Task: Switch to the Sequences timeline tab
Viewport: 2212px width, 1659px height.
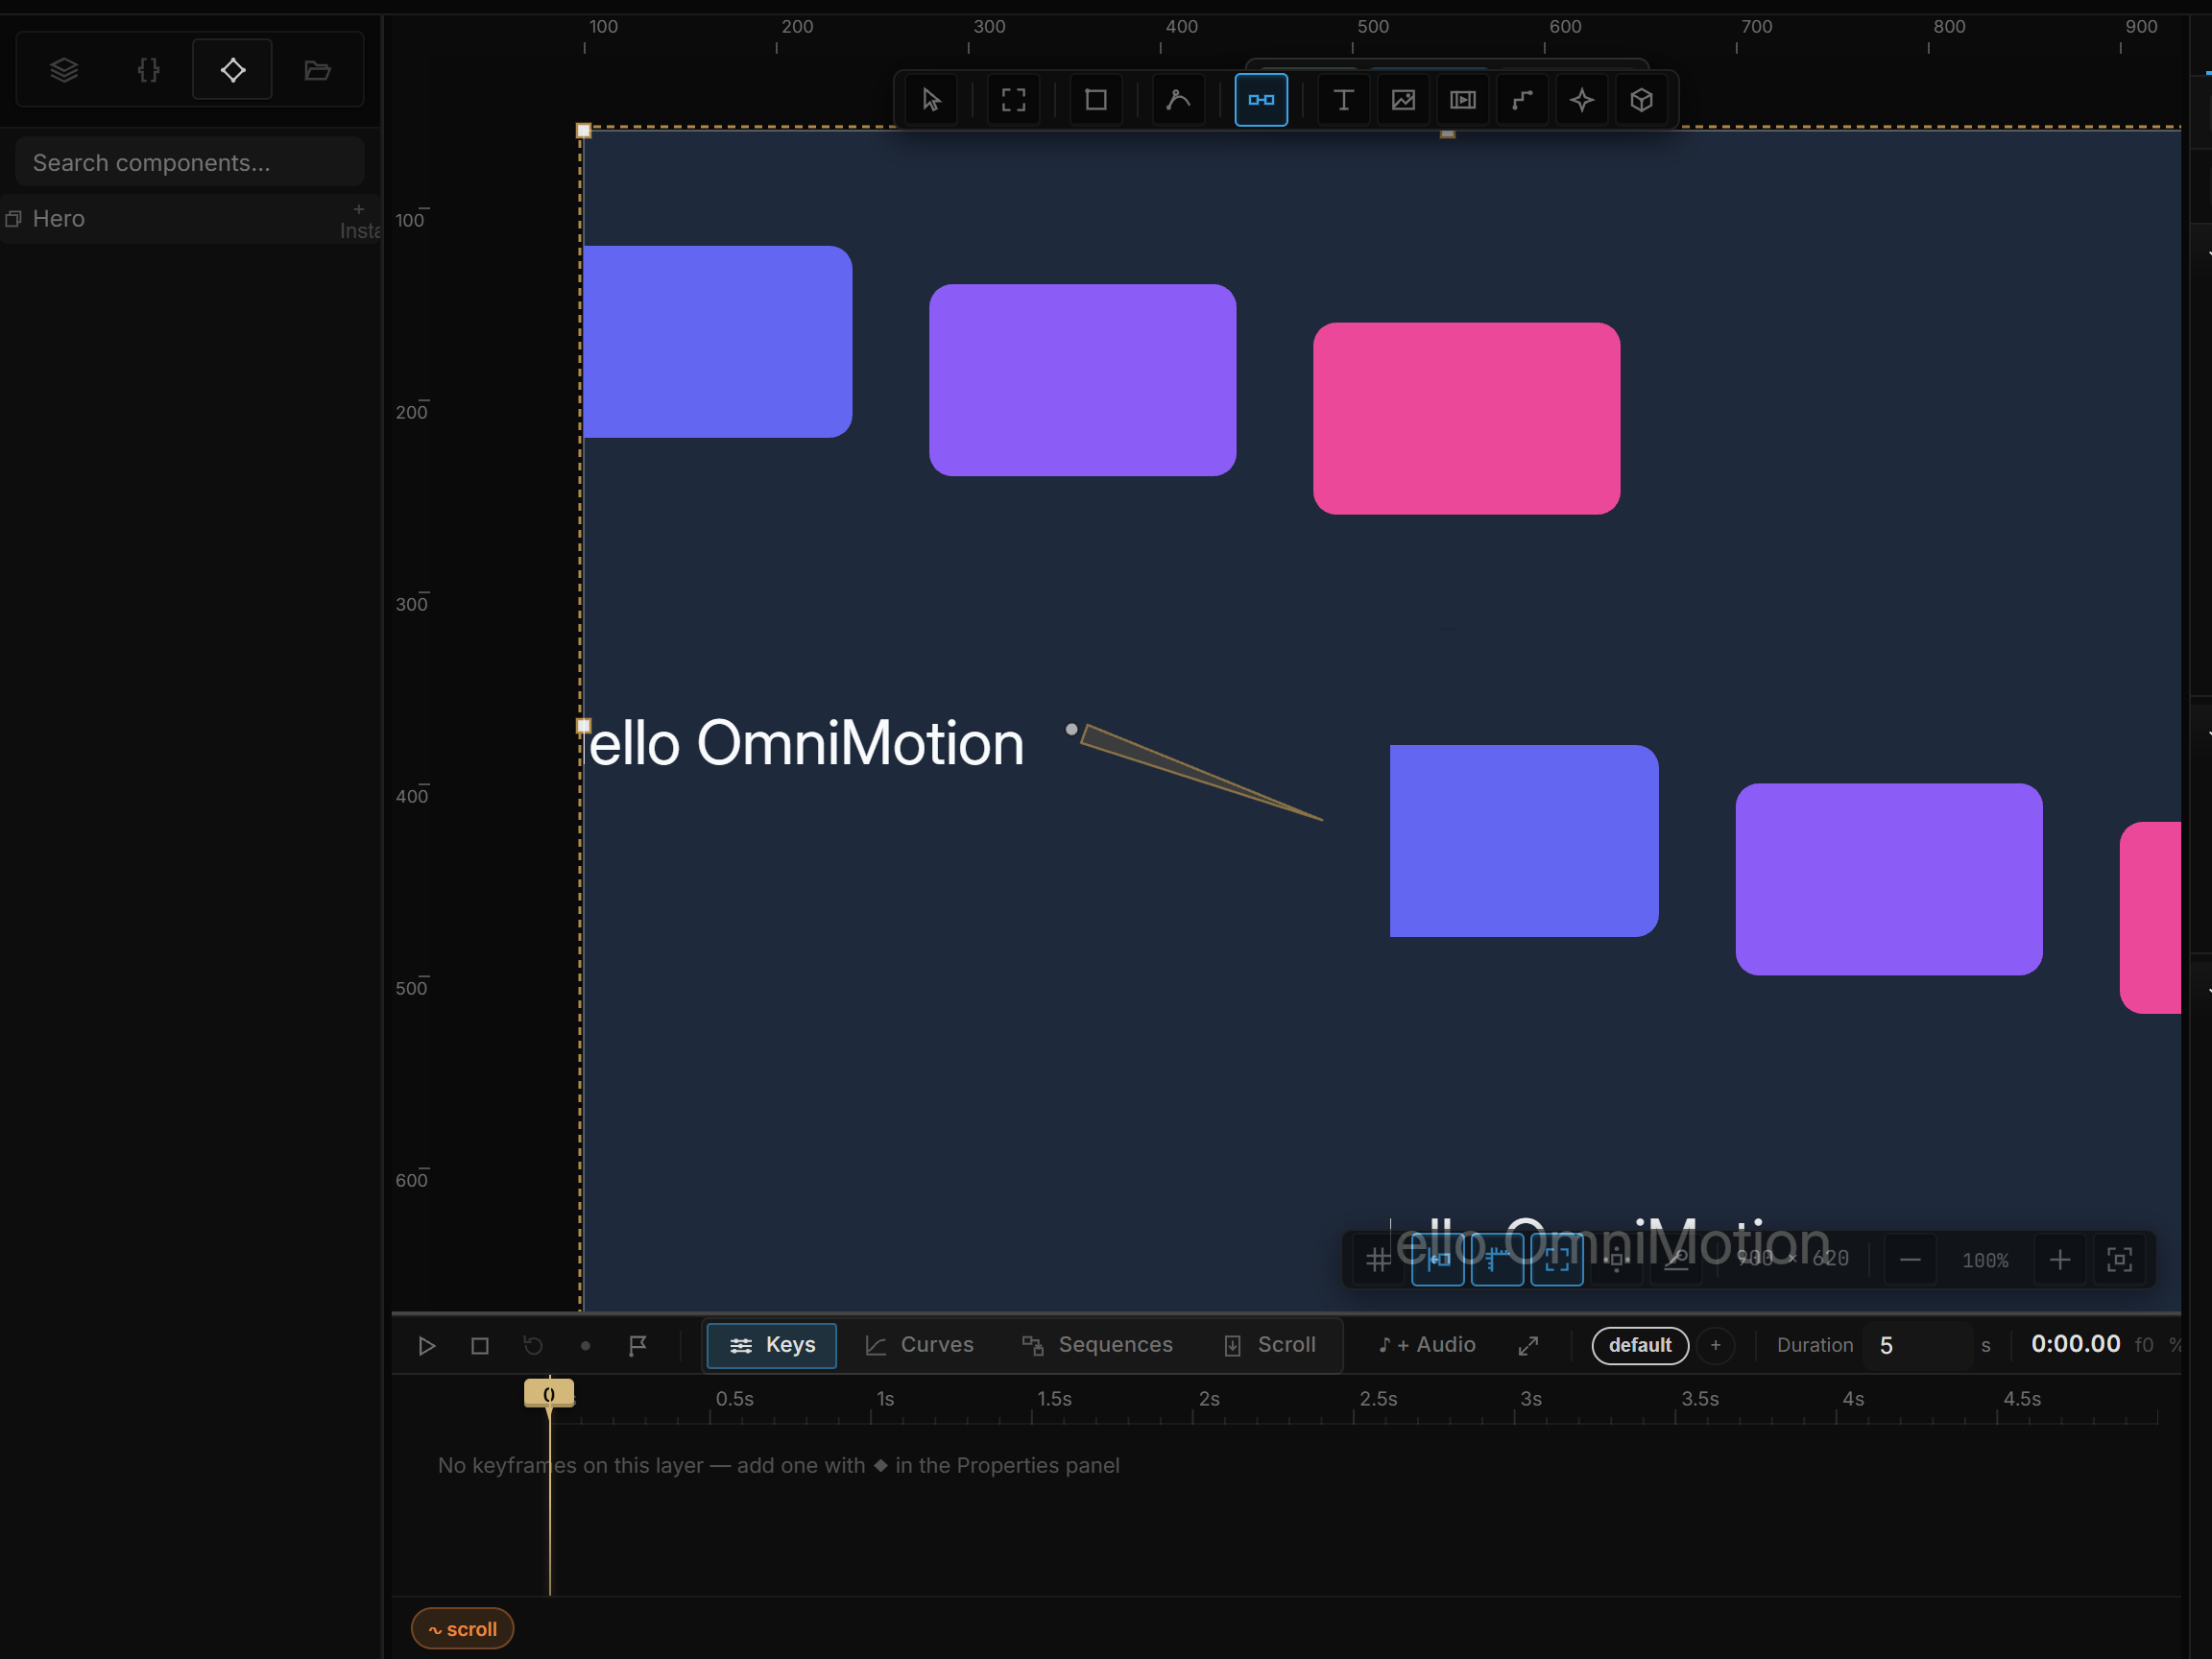Action: tap(1098, 1345)
